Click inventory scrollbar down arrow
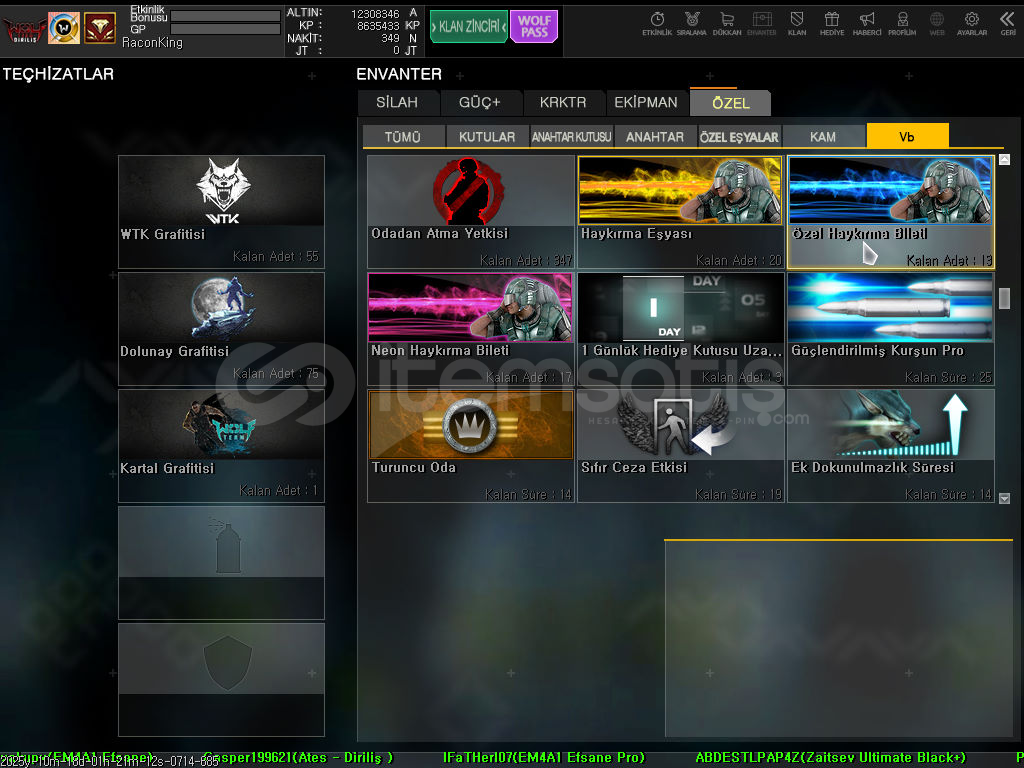Image resolution: width=1024 pixels, height=768 pixels. tap(1004, 498)
